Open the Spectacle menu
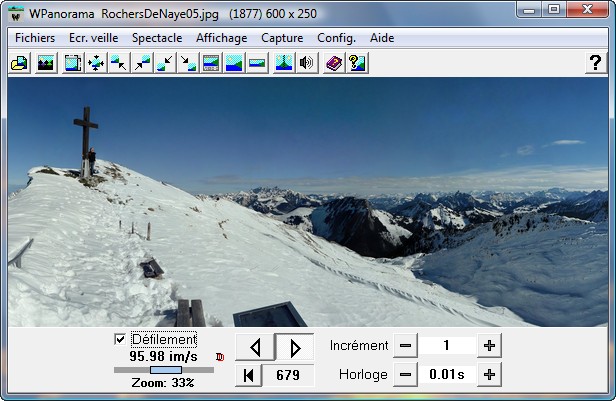This screenshot has height=401, width=616. (x=157, y=37)
